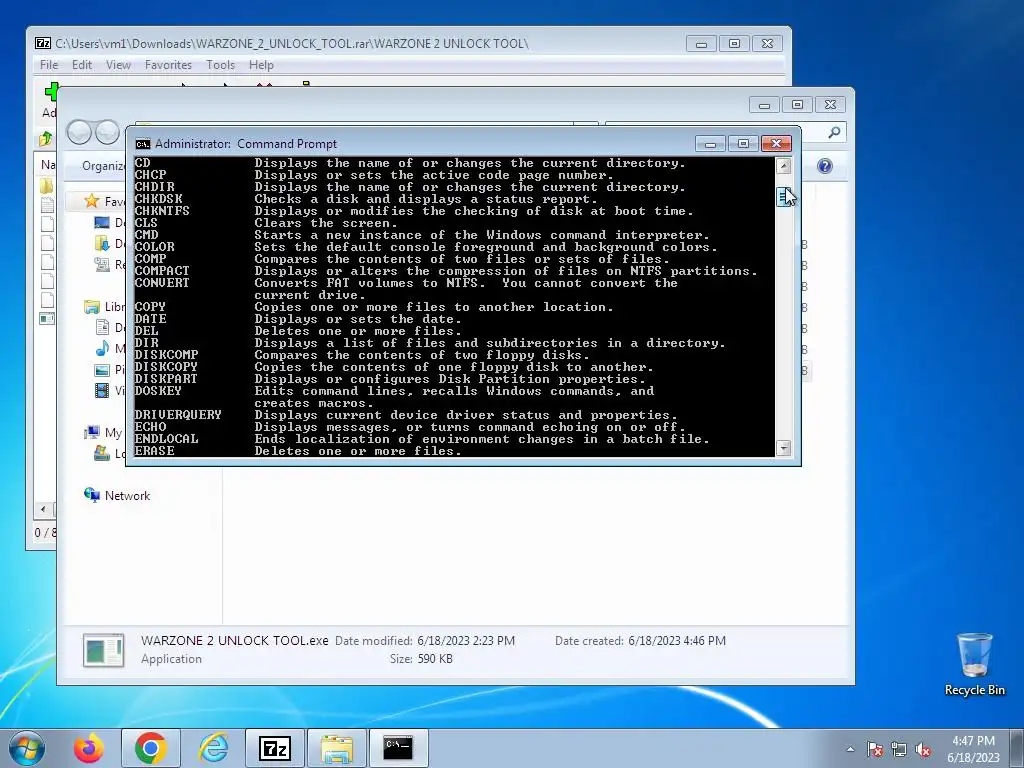Screen dimensions: 1024x768
Task: Click the Favorites star icon in Explorer
Action: click(92, 201)
